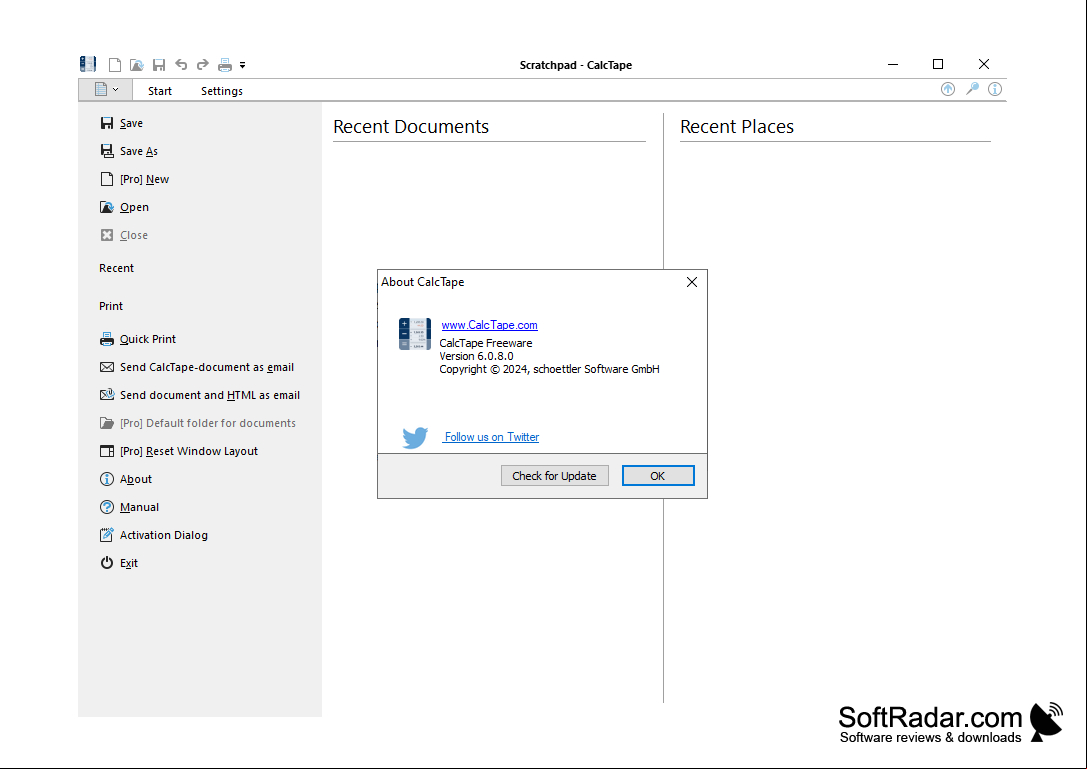This screenshot has width=1087, height=769.
Task: Click the Twitter bird icon
Action: tap(415, 438)
